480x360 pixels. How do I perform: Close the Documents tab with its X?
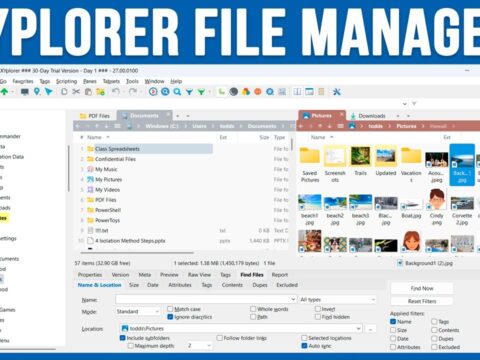[x=168, y=115]
